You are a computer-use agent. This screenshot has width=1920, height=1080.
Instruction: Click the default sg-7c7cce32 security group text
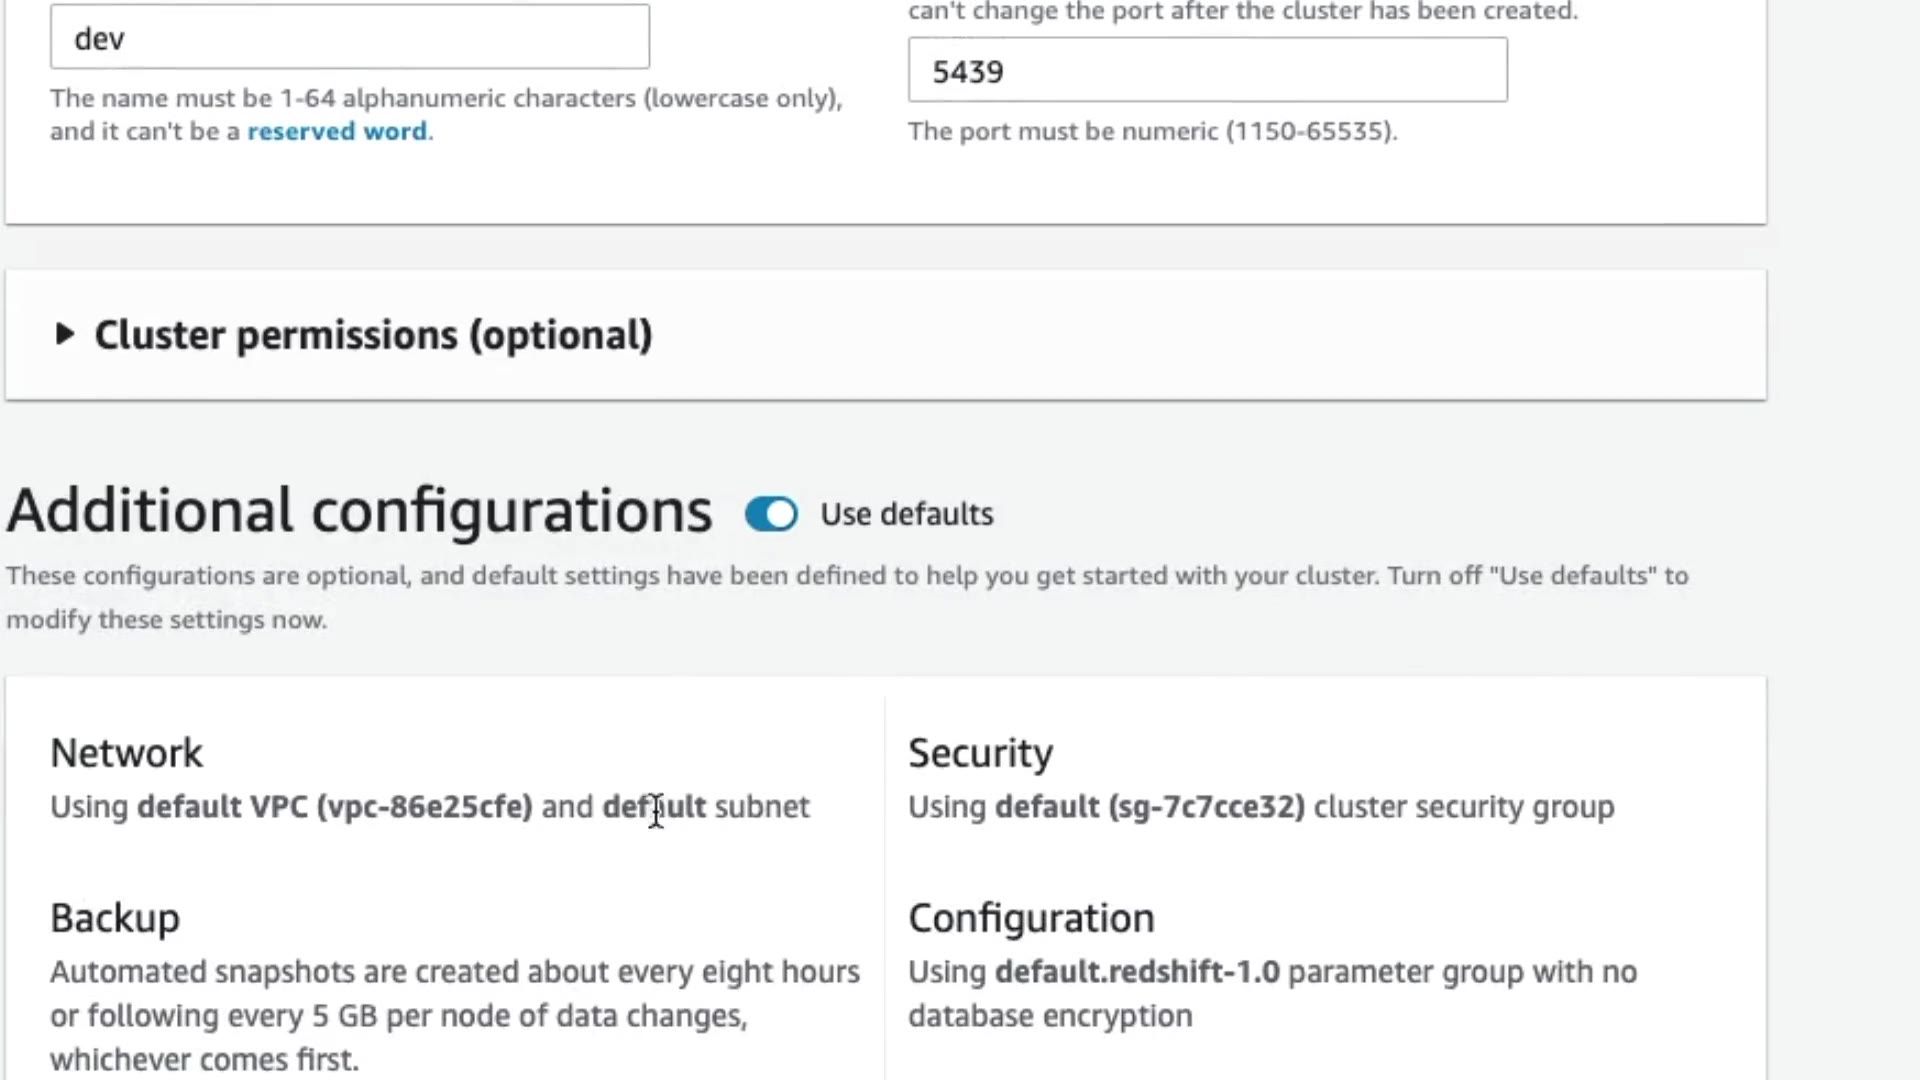(x=1149, y=807)
